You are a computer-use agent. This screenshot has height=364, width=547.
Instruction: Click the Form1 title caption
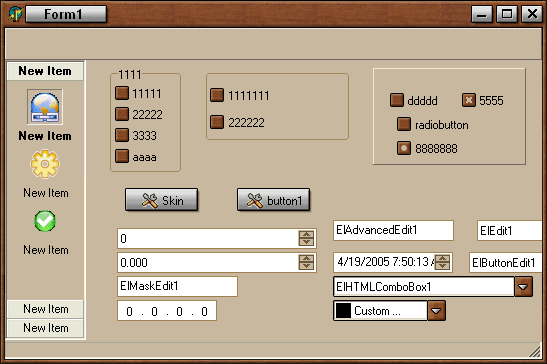click(x=63, y=14)
